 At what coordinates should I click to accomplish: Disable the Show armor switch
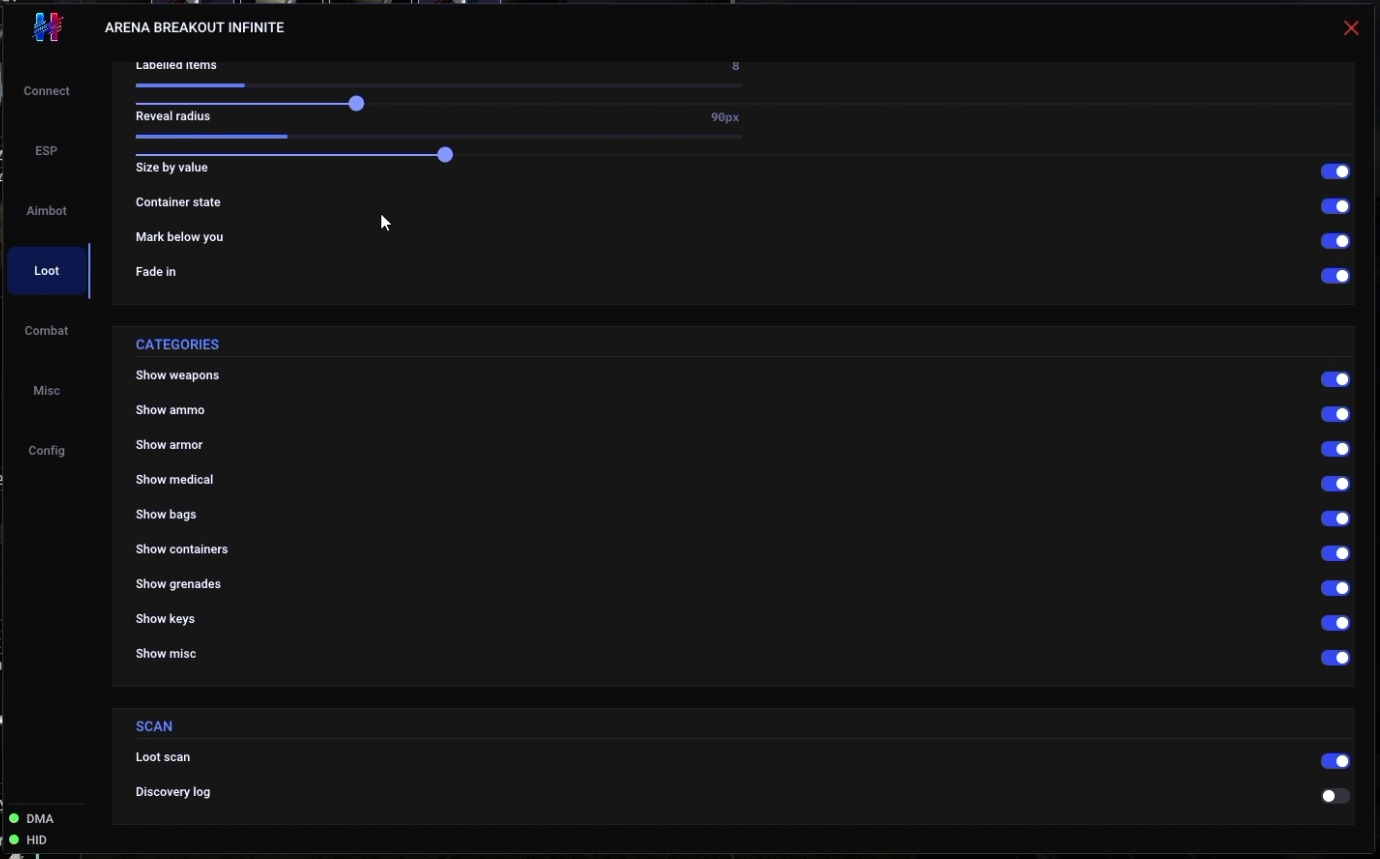[x=1335, y=449]
